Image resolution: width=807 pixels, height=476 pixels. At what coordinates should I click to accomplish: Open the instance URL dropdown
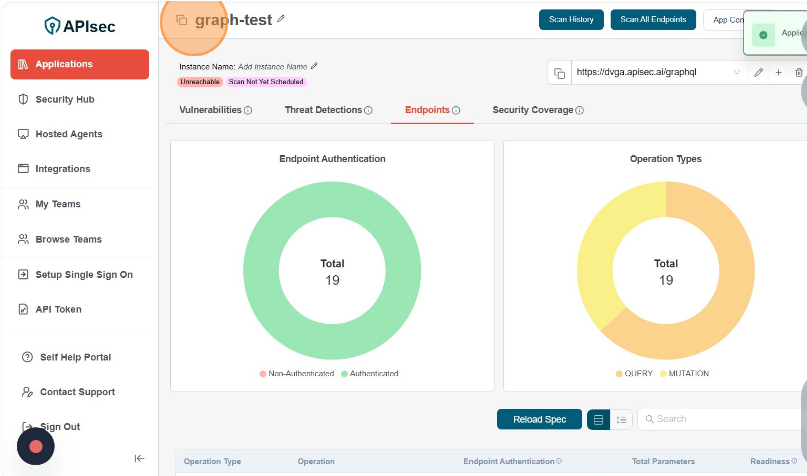click(737, 73)
